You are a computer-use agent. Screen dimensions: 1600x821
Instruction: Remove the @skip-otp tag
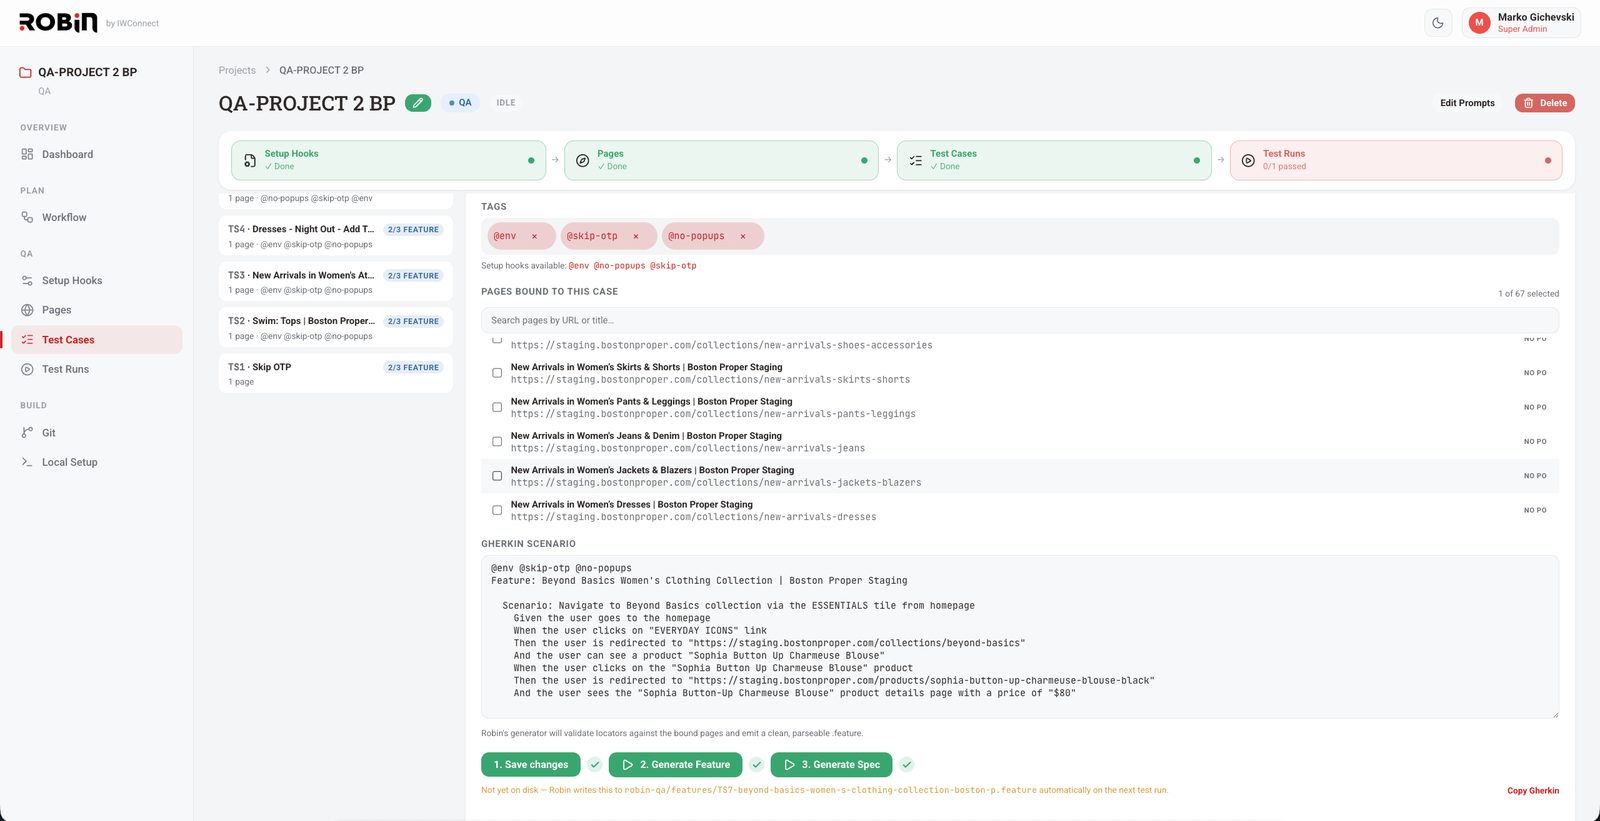pos(635,236)
